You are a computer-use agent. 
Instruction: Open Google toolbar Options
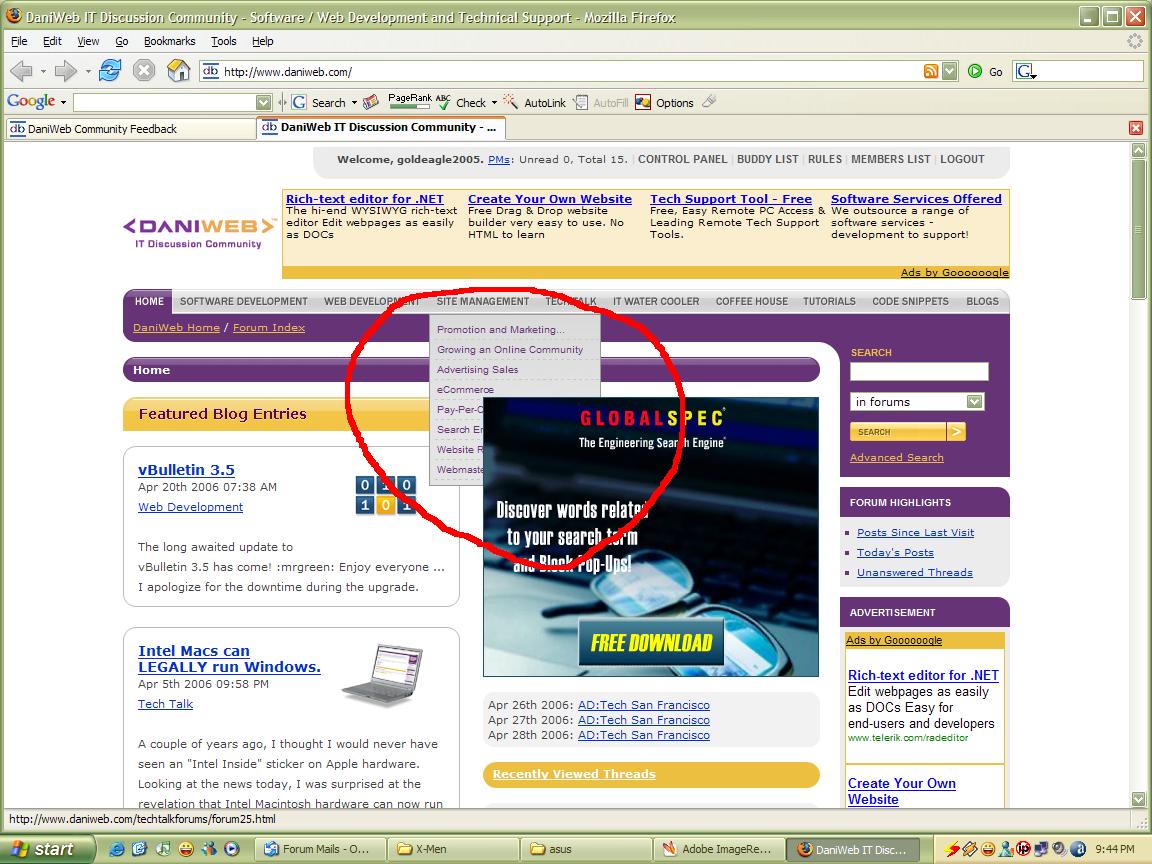665,102
